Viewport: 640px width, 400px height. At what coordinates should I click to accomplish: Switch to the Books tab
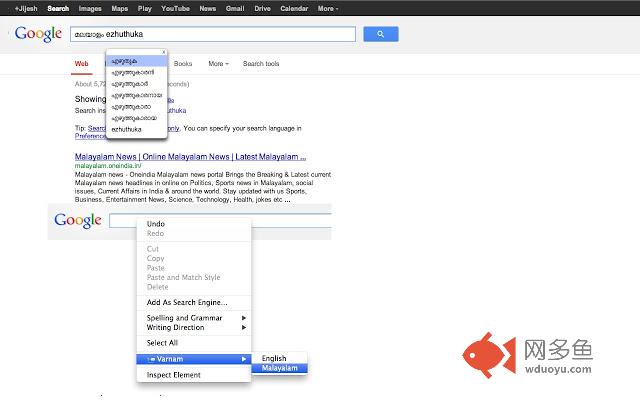point(182,64)
